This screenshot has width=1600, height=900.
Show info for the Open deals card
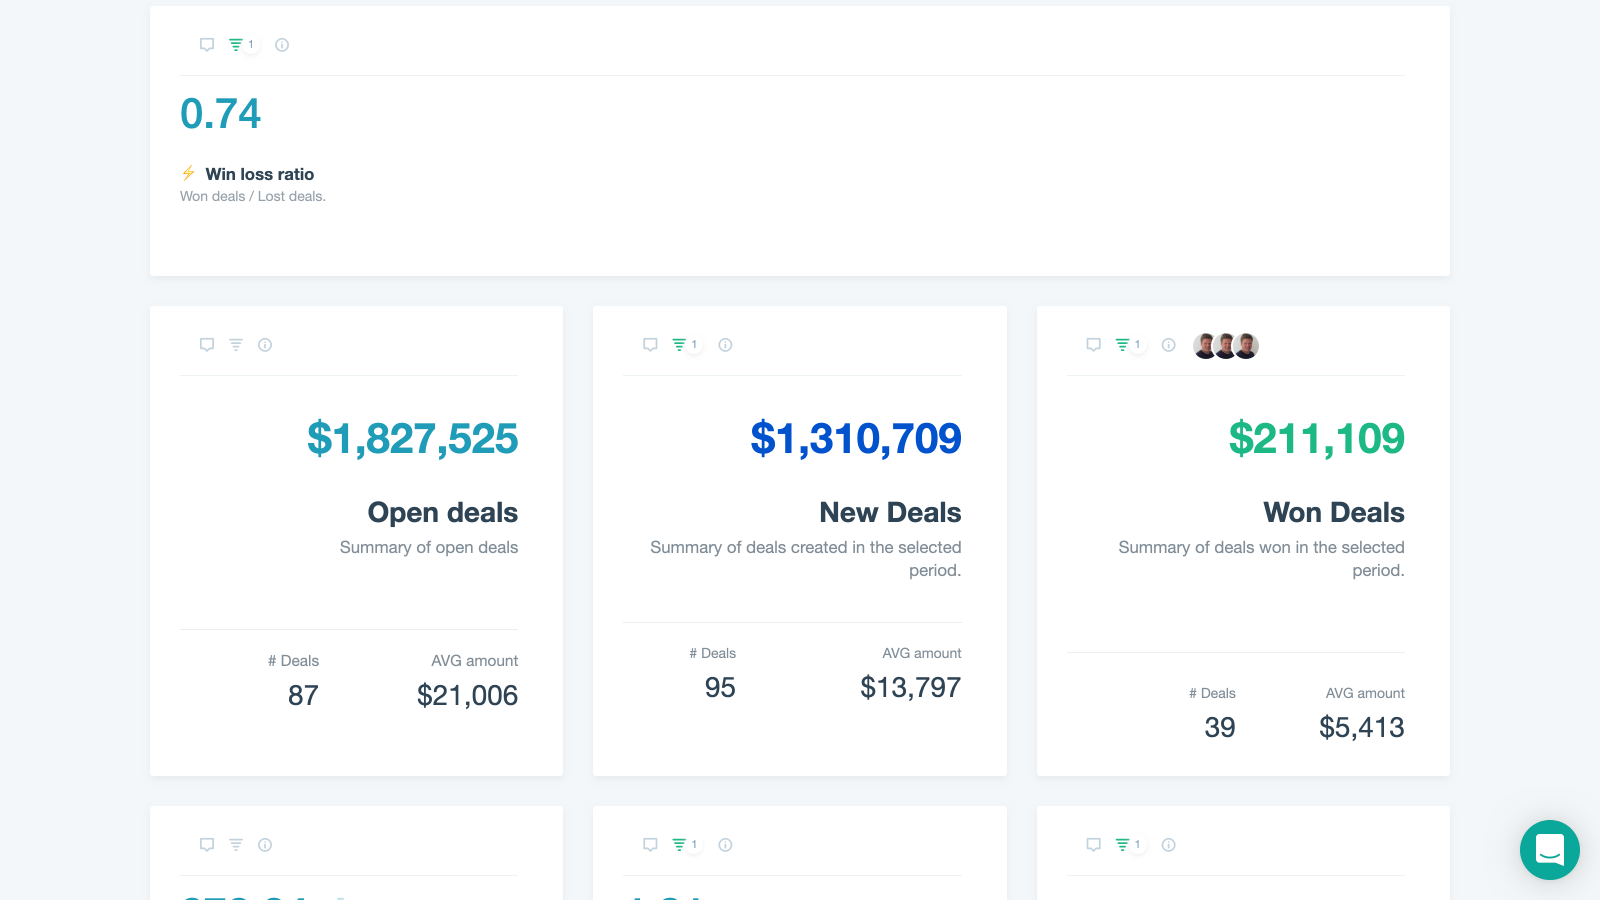coord(265,345)
